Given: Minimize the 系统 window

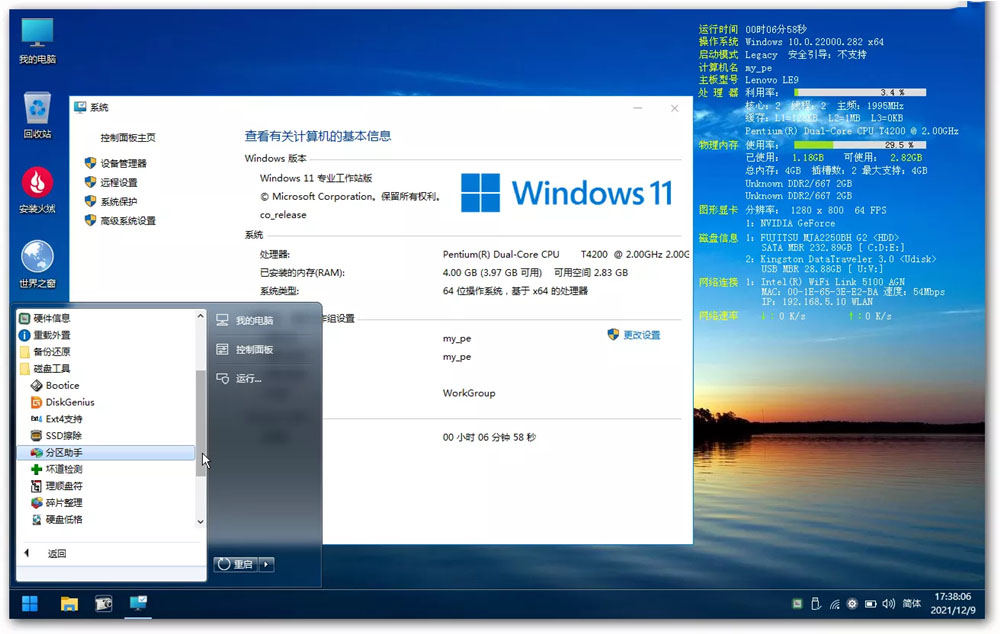Looking at the screenshot, I should [x=638, y=108].
